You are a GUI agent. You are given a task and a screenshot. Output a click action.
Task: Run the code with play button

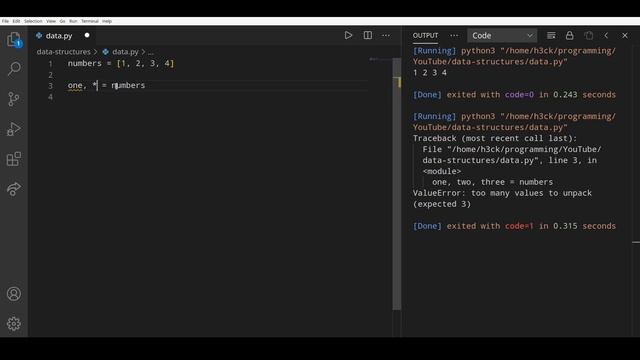coord(348,36)
